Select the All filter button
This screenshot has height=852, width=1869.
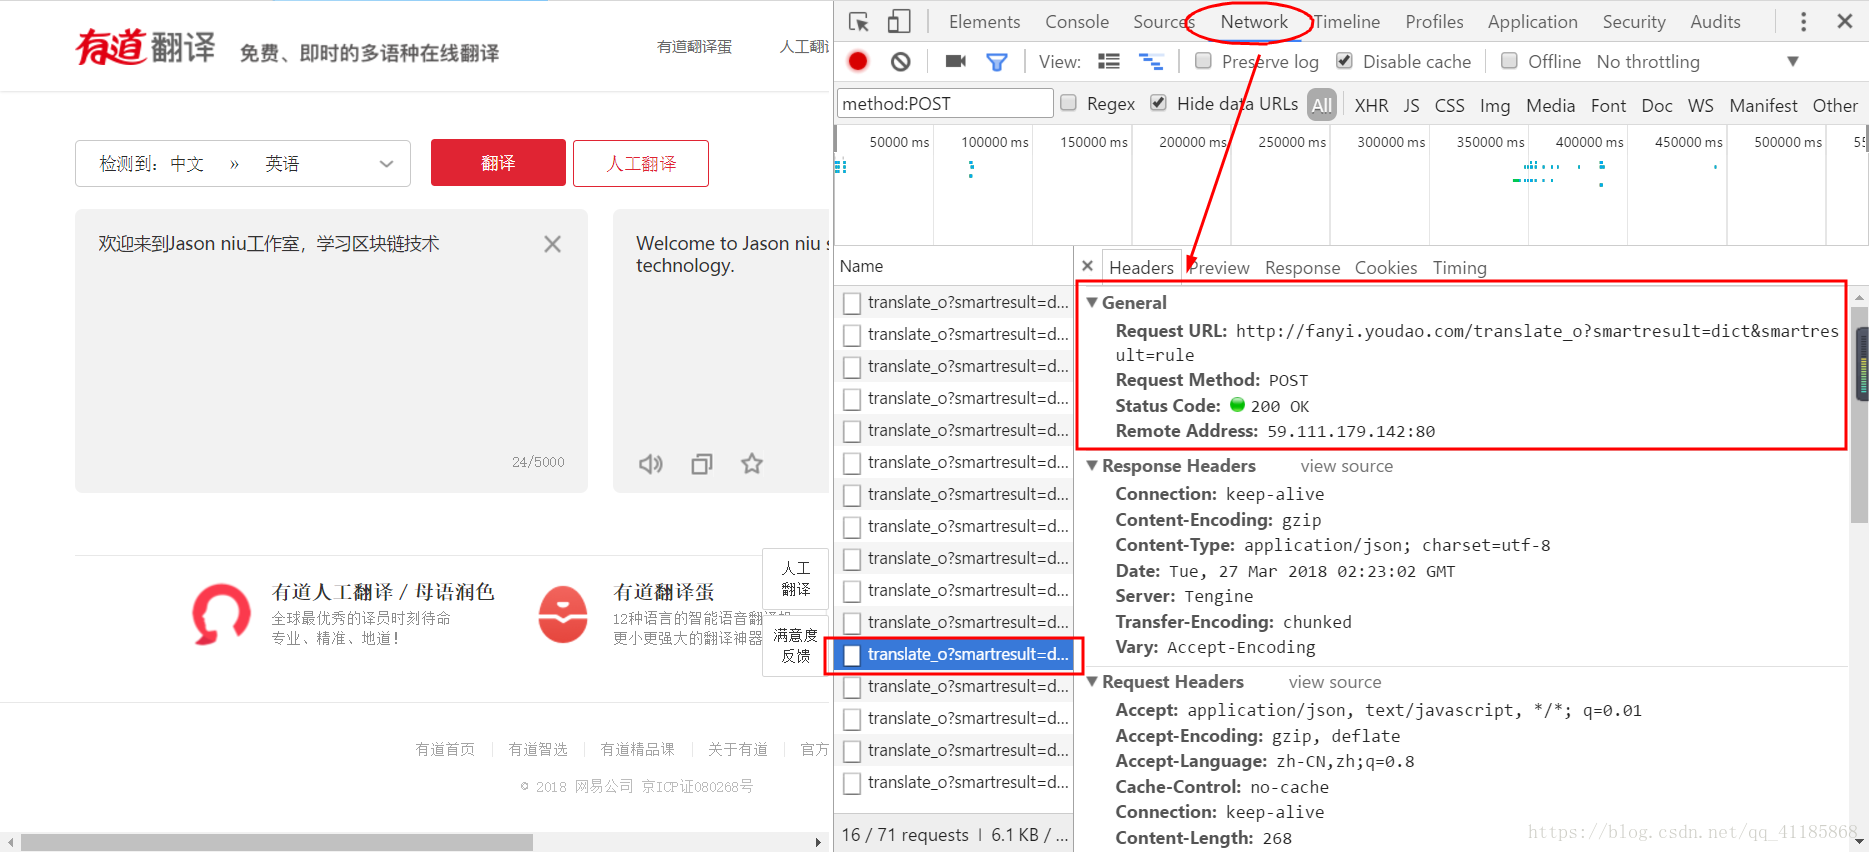(x=1322, y=105)
